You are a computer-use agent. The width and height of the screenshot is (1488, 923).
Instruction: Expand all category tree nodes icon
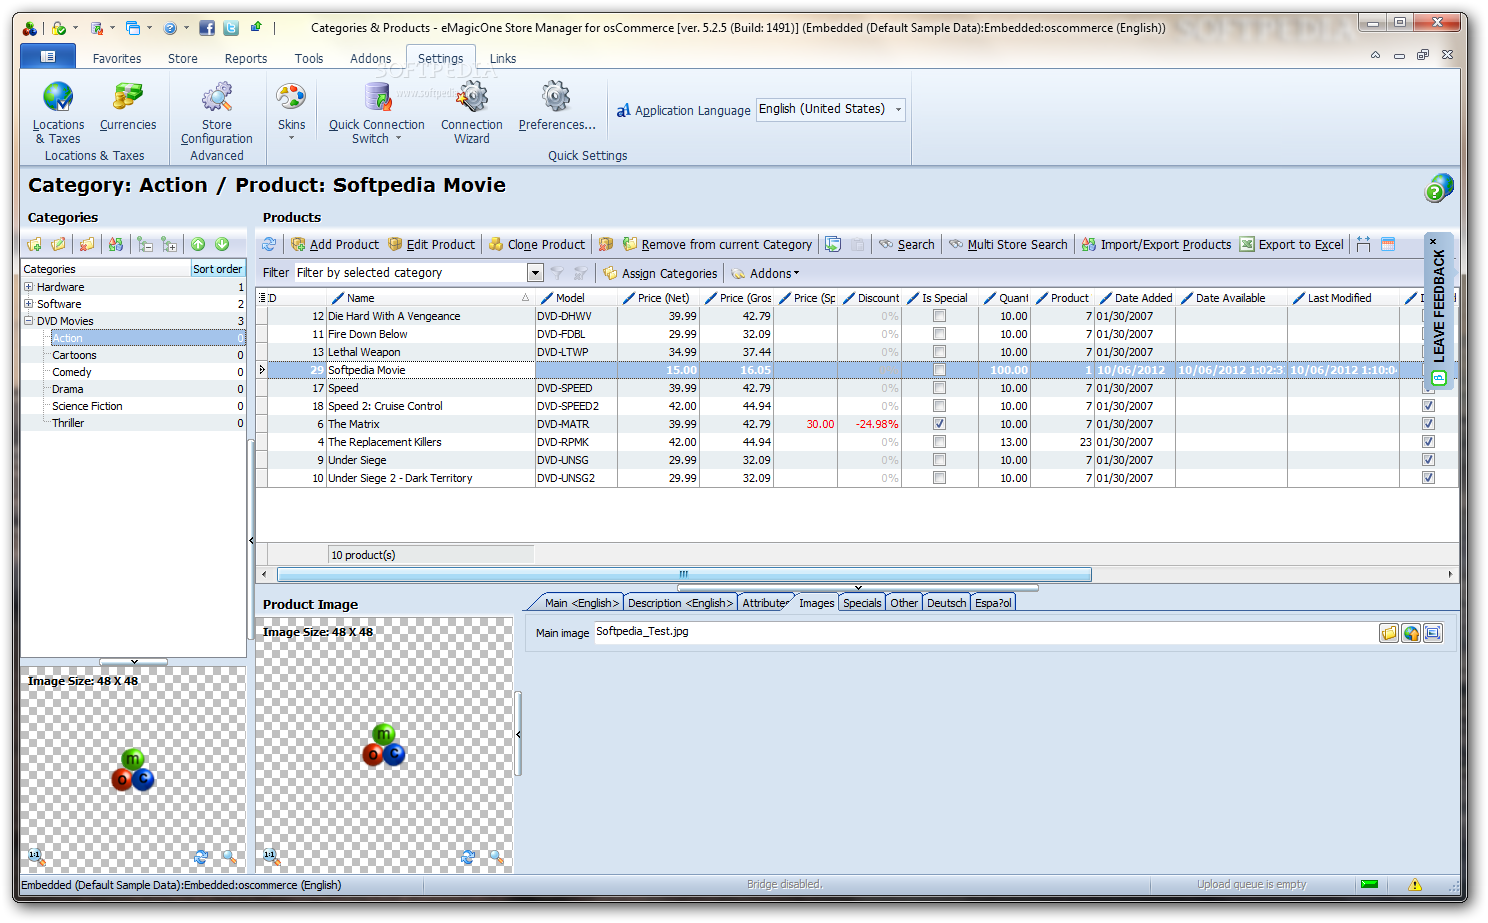point(169,244)
